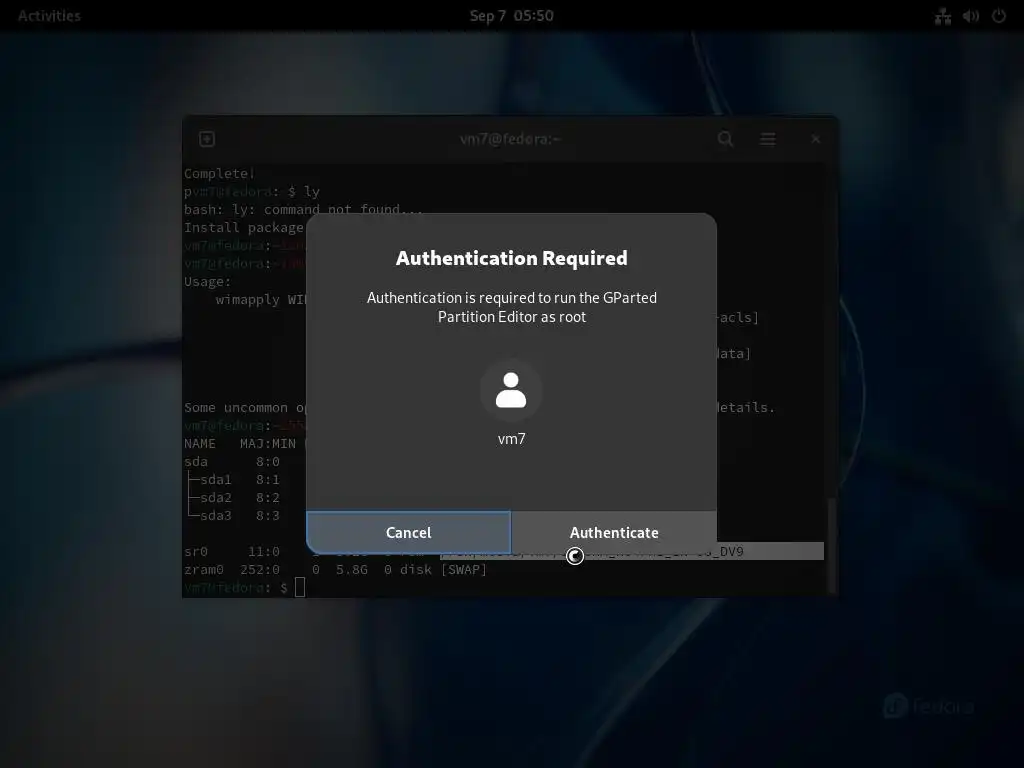Click the new tab icon in terminal

pos(207,139)
